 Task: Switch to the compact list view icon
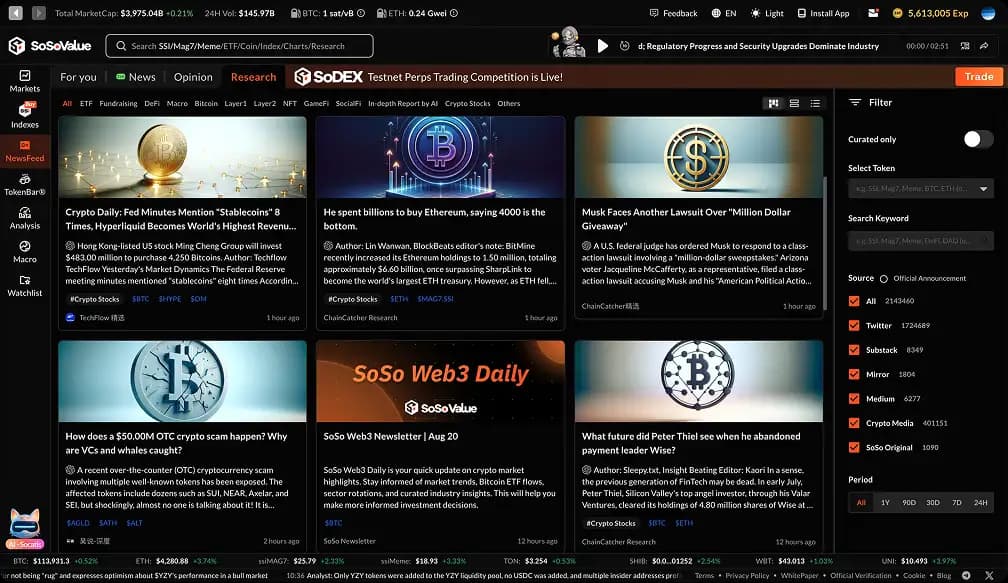click(815, 103)
